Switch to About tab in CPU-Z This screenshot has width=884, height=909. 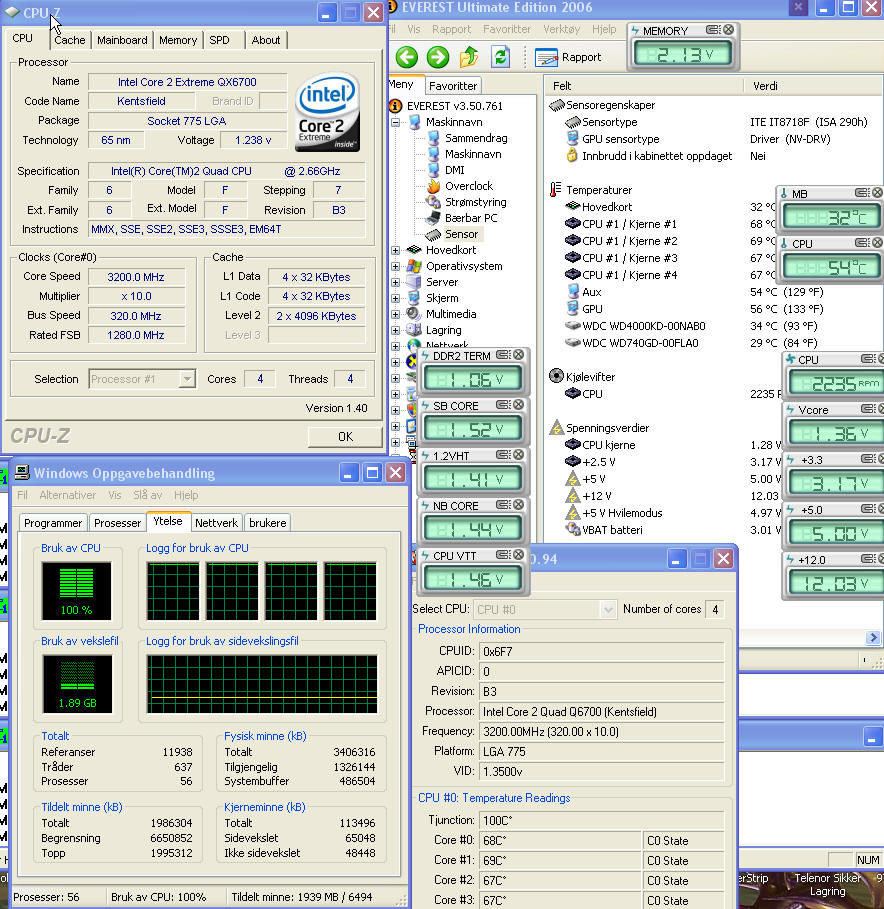(x=265, y=40)
